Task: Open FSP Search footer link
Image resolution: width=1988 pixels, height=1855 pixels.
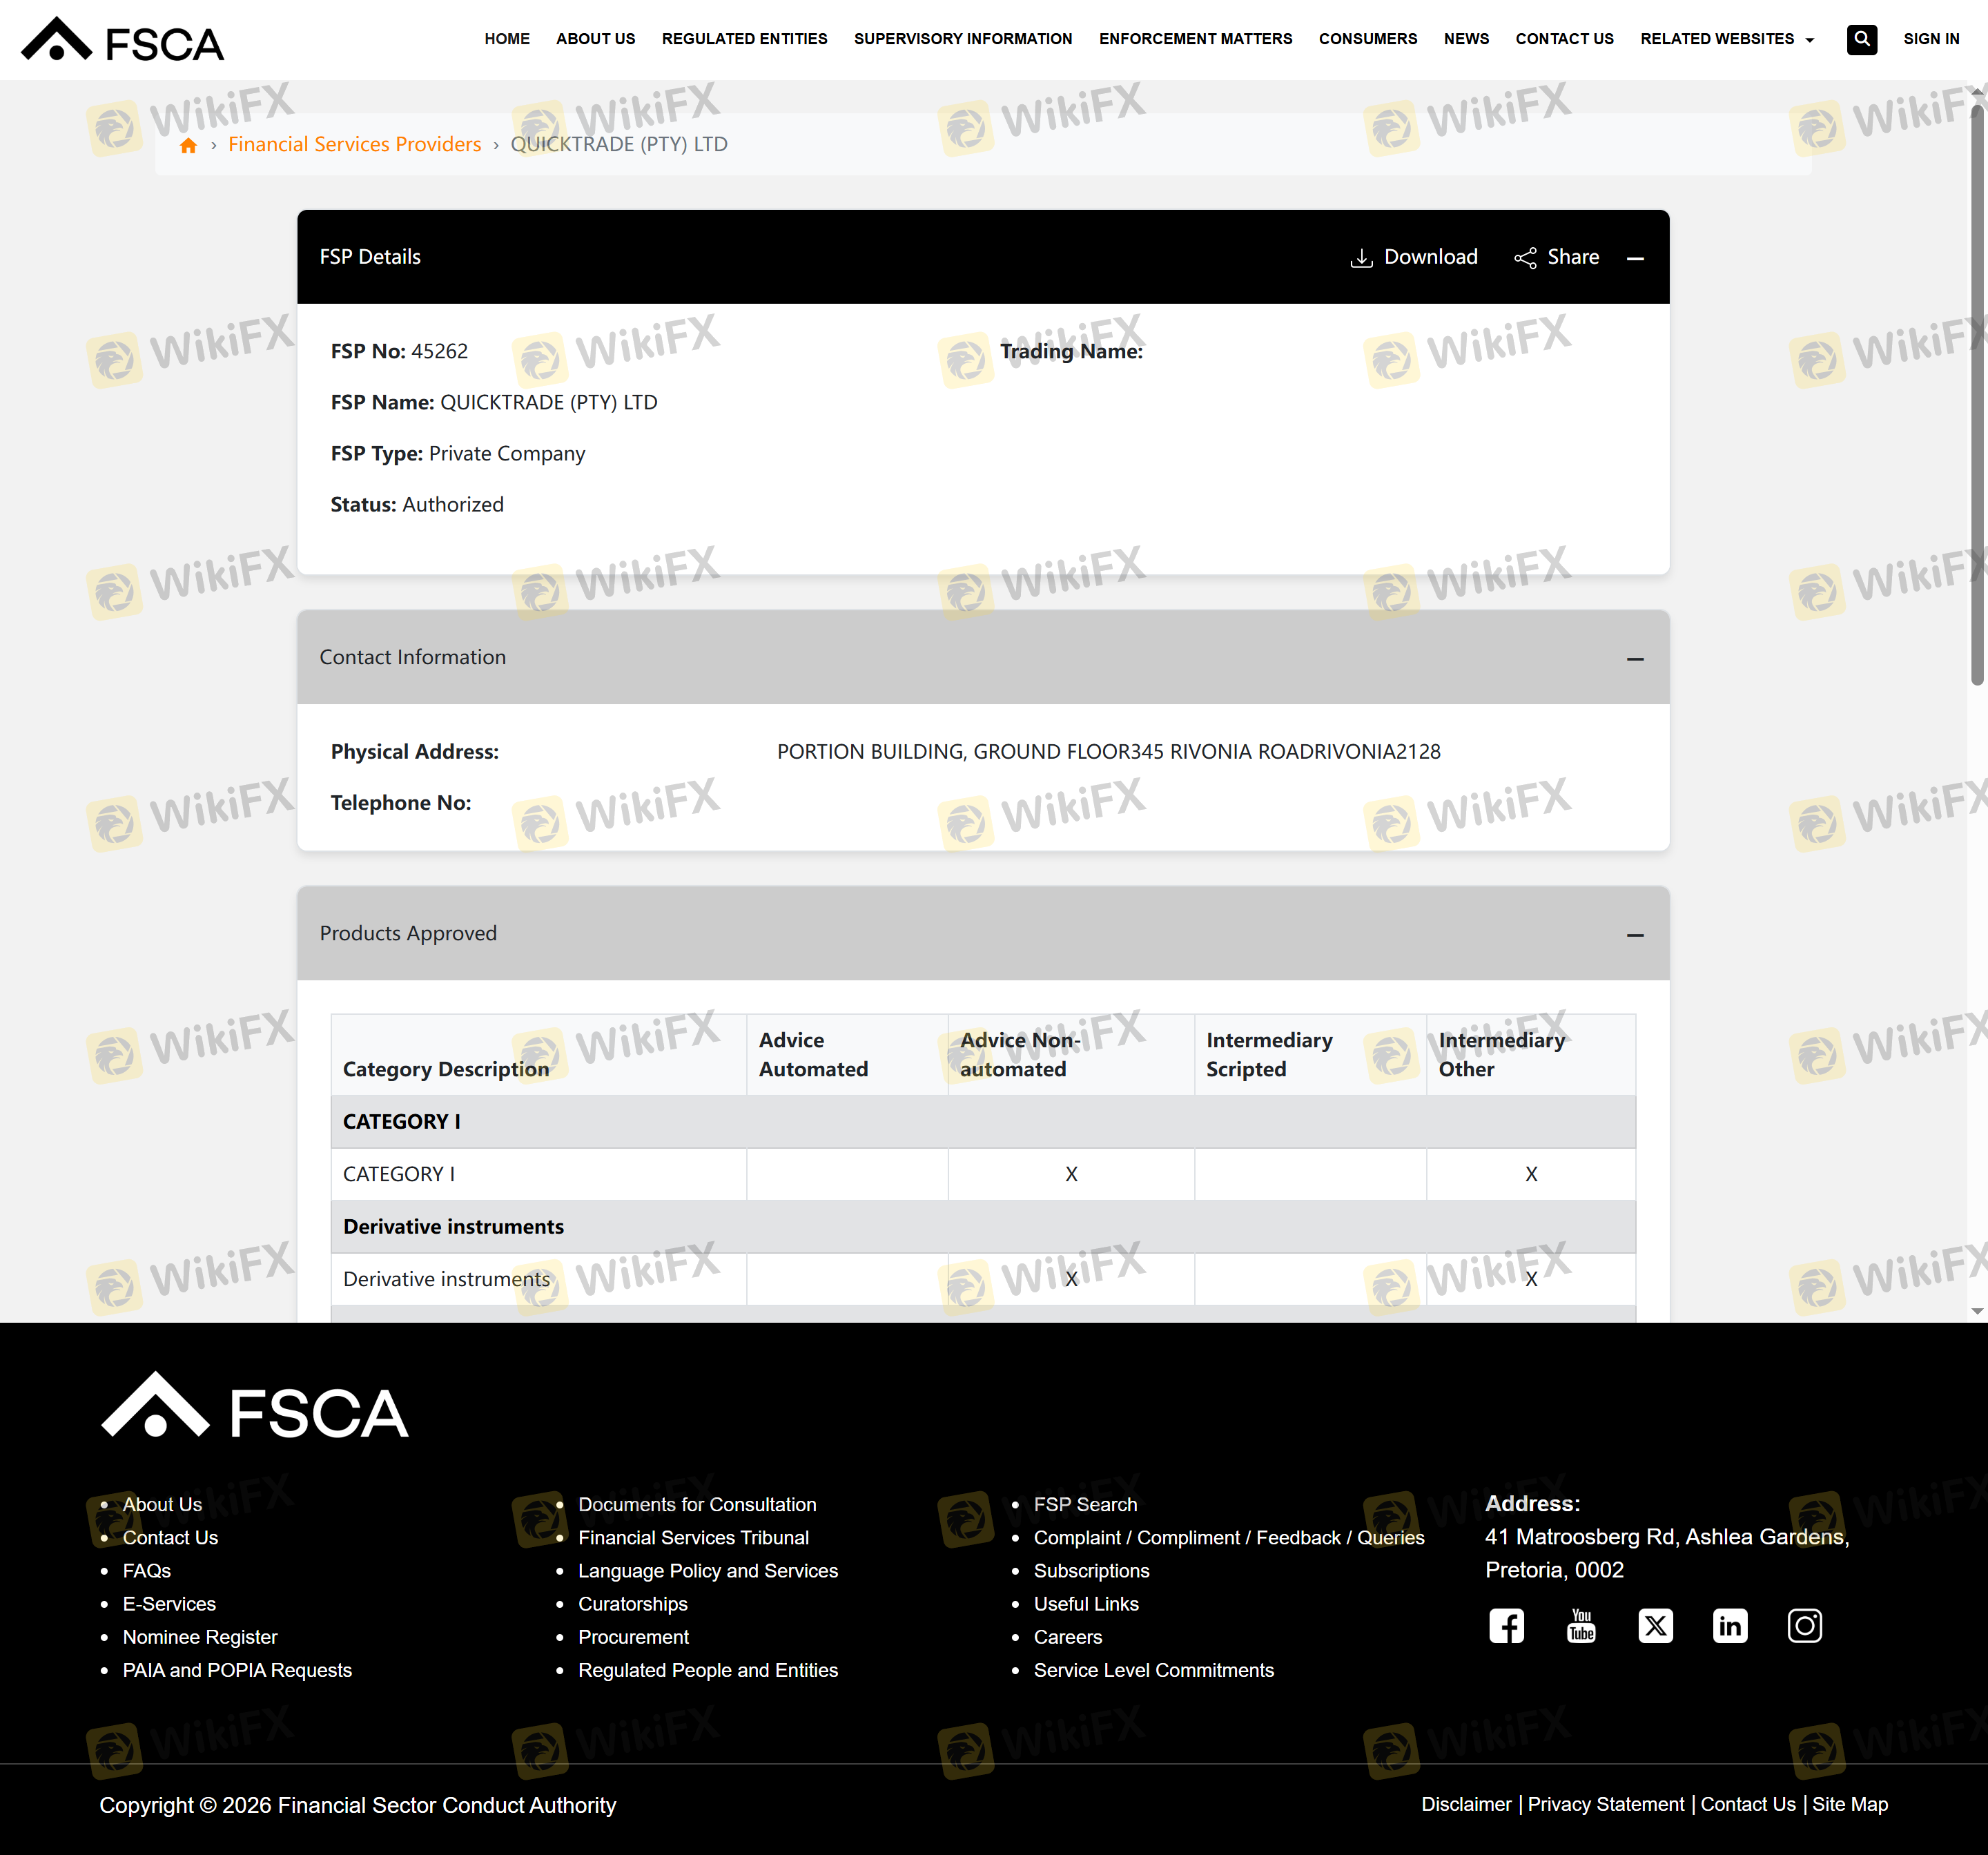Action: 1085,1504
